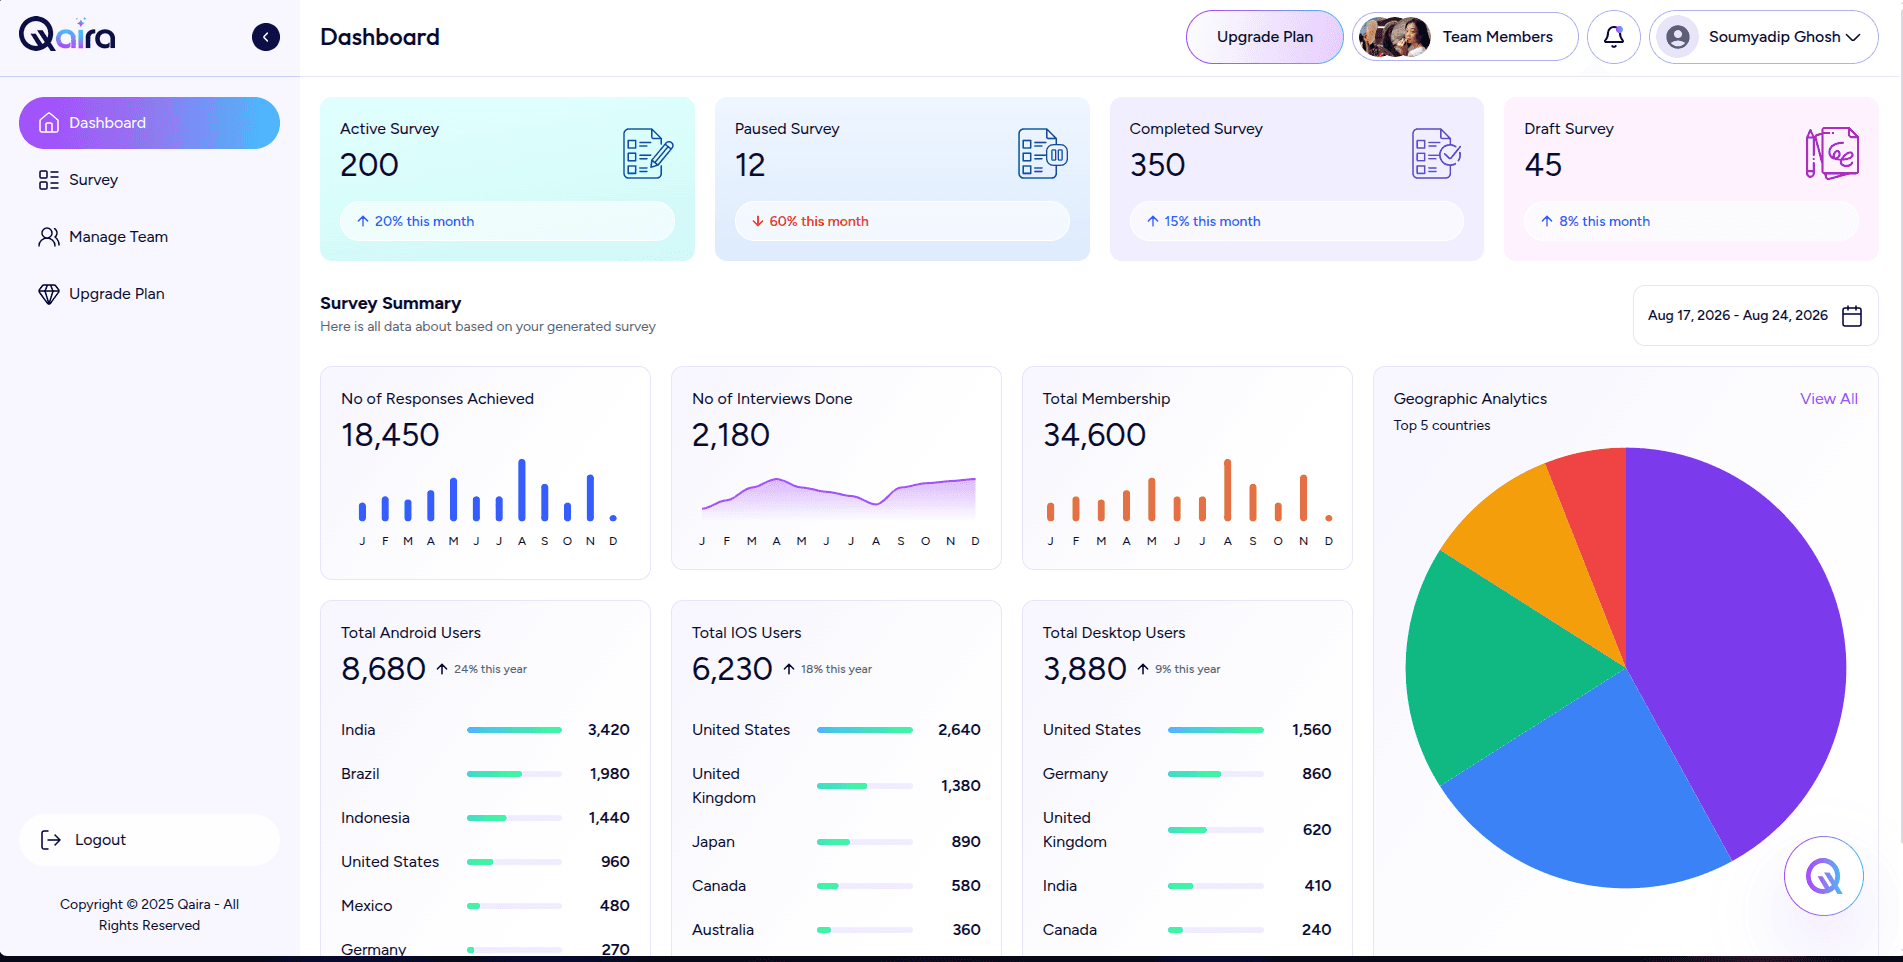Click the 18,450 responses value
The image size is (1903, 962).
click(x=390, y=435)
